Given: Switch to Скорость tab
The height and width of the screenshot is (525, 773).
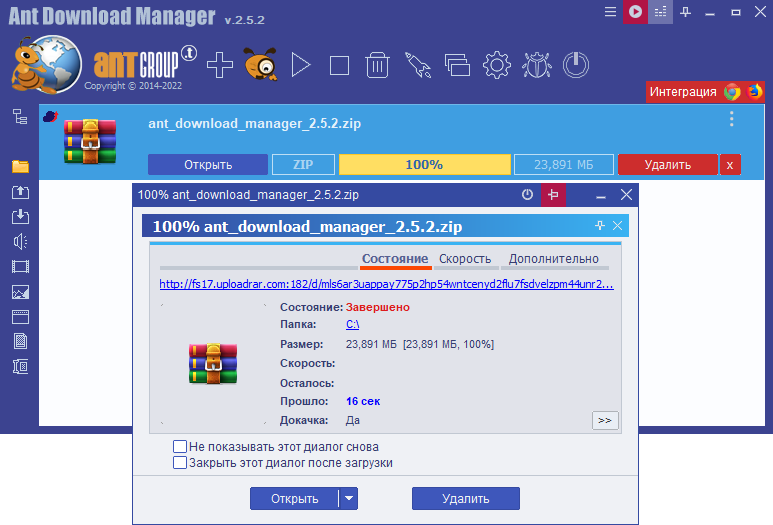Looking at the screenshot, I should click(x=465, y=259).
